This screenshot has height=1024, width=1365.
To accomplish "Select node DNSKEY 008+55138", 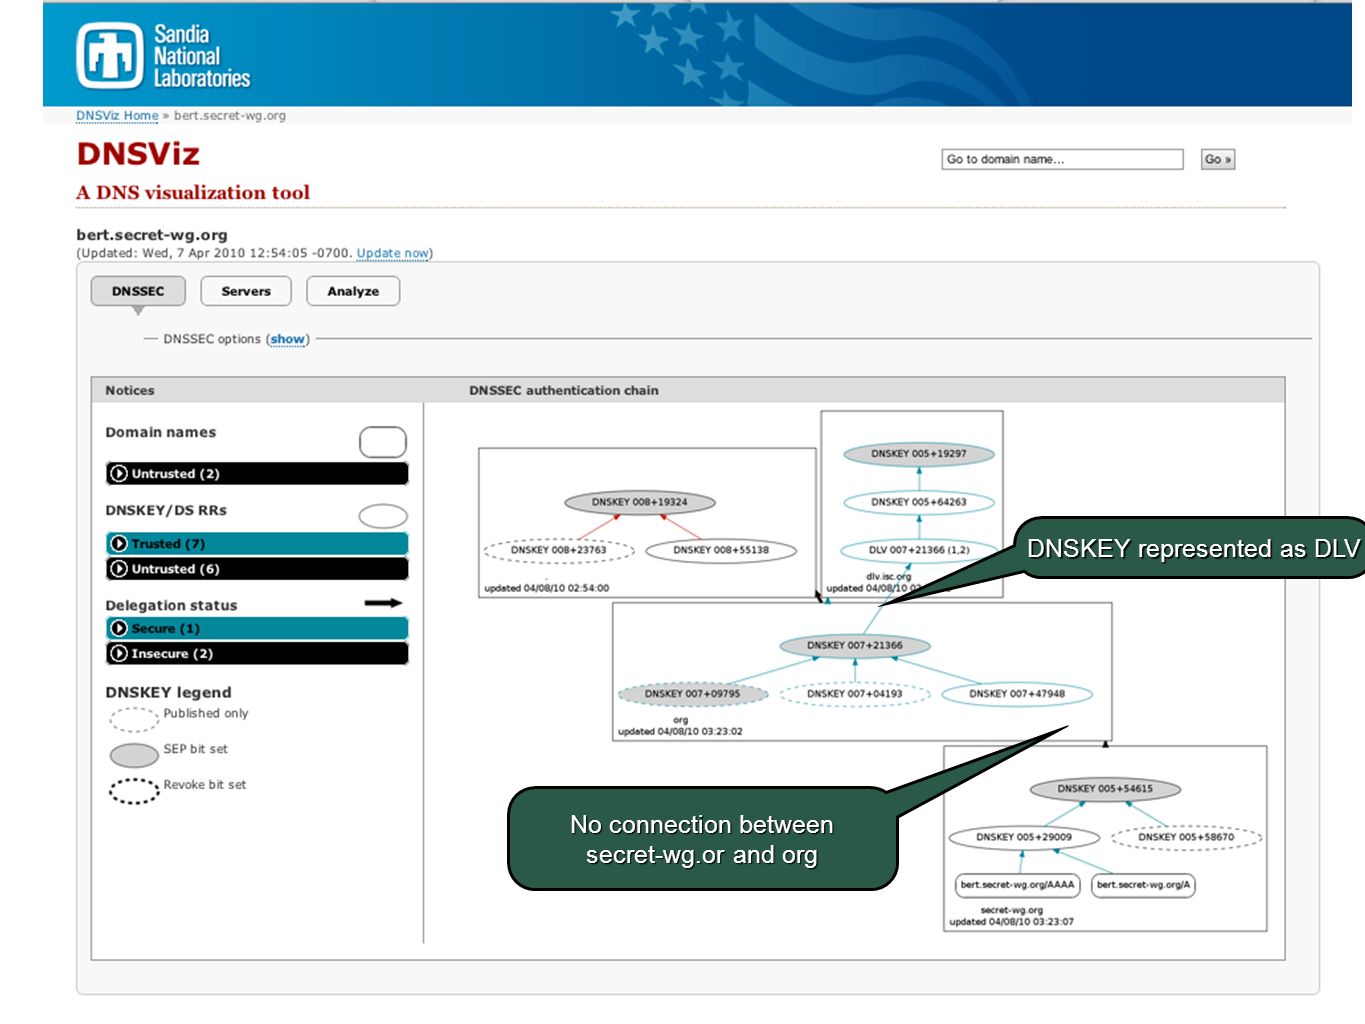I will (721, 550).
